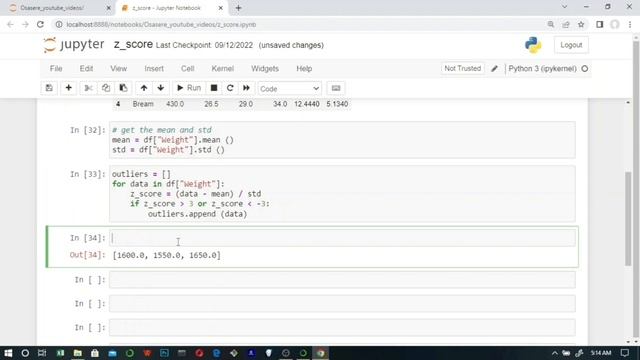Click the pencil edit mode icon
The height and width of the screenshot is (360, 640).
click(494, 69)
